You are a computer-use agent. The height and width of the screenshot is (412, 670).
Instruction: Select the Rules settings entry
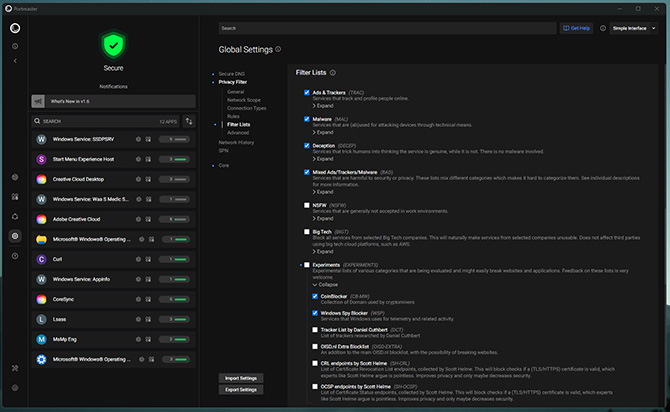coord(233,116)
